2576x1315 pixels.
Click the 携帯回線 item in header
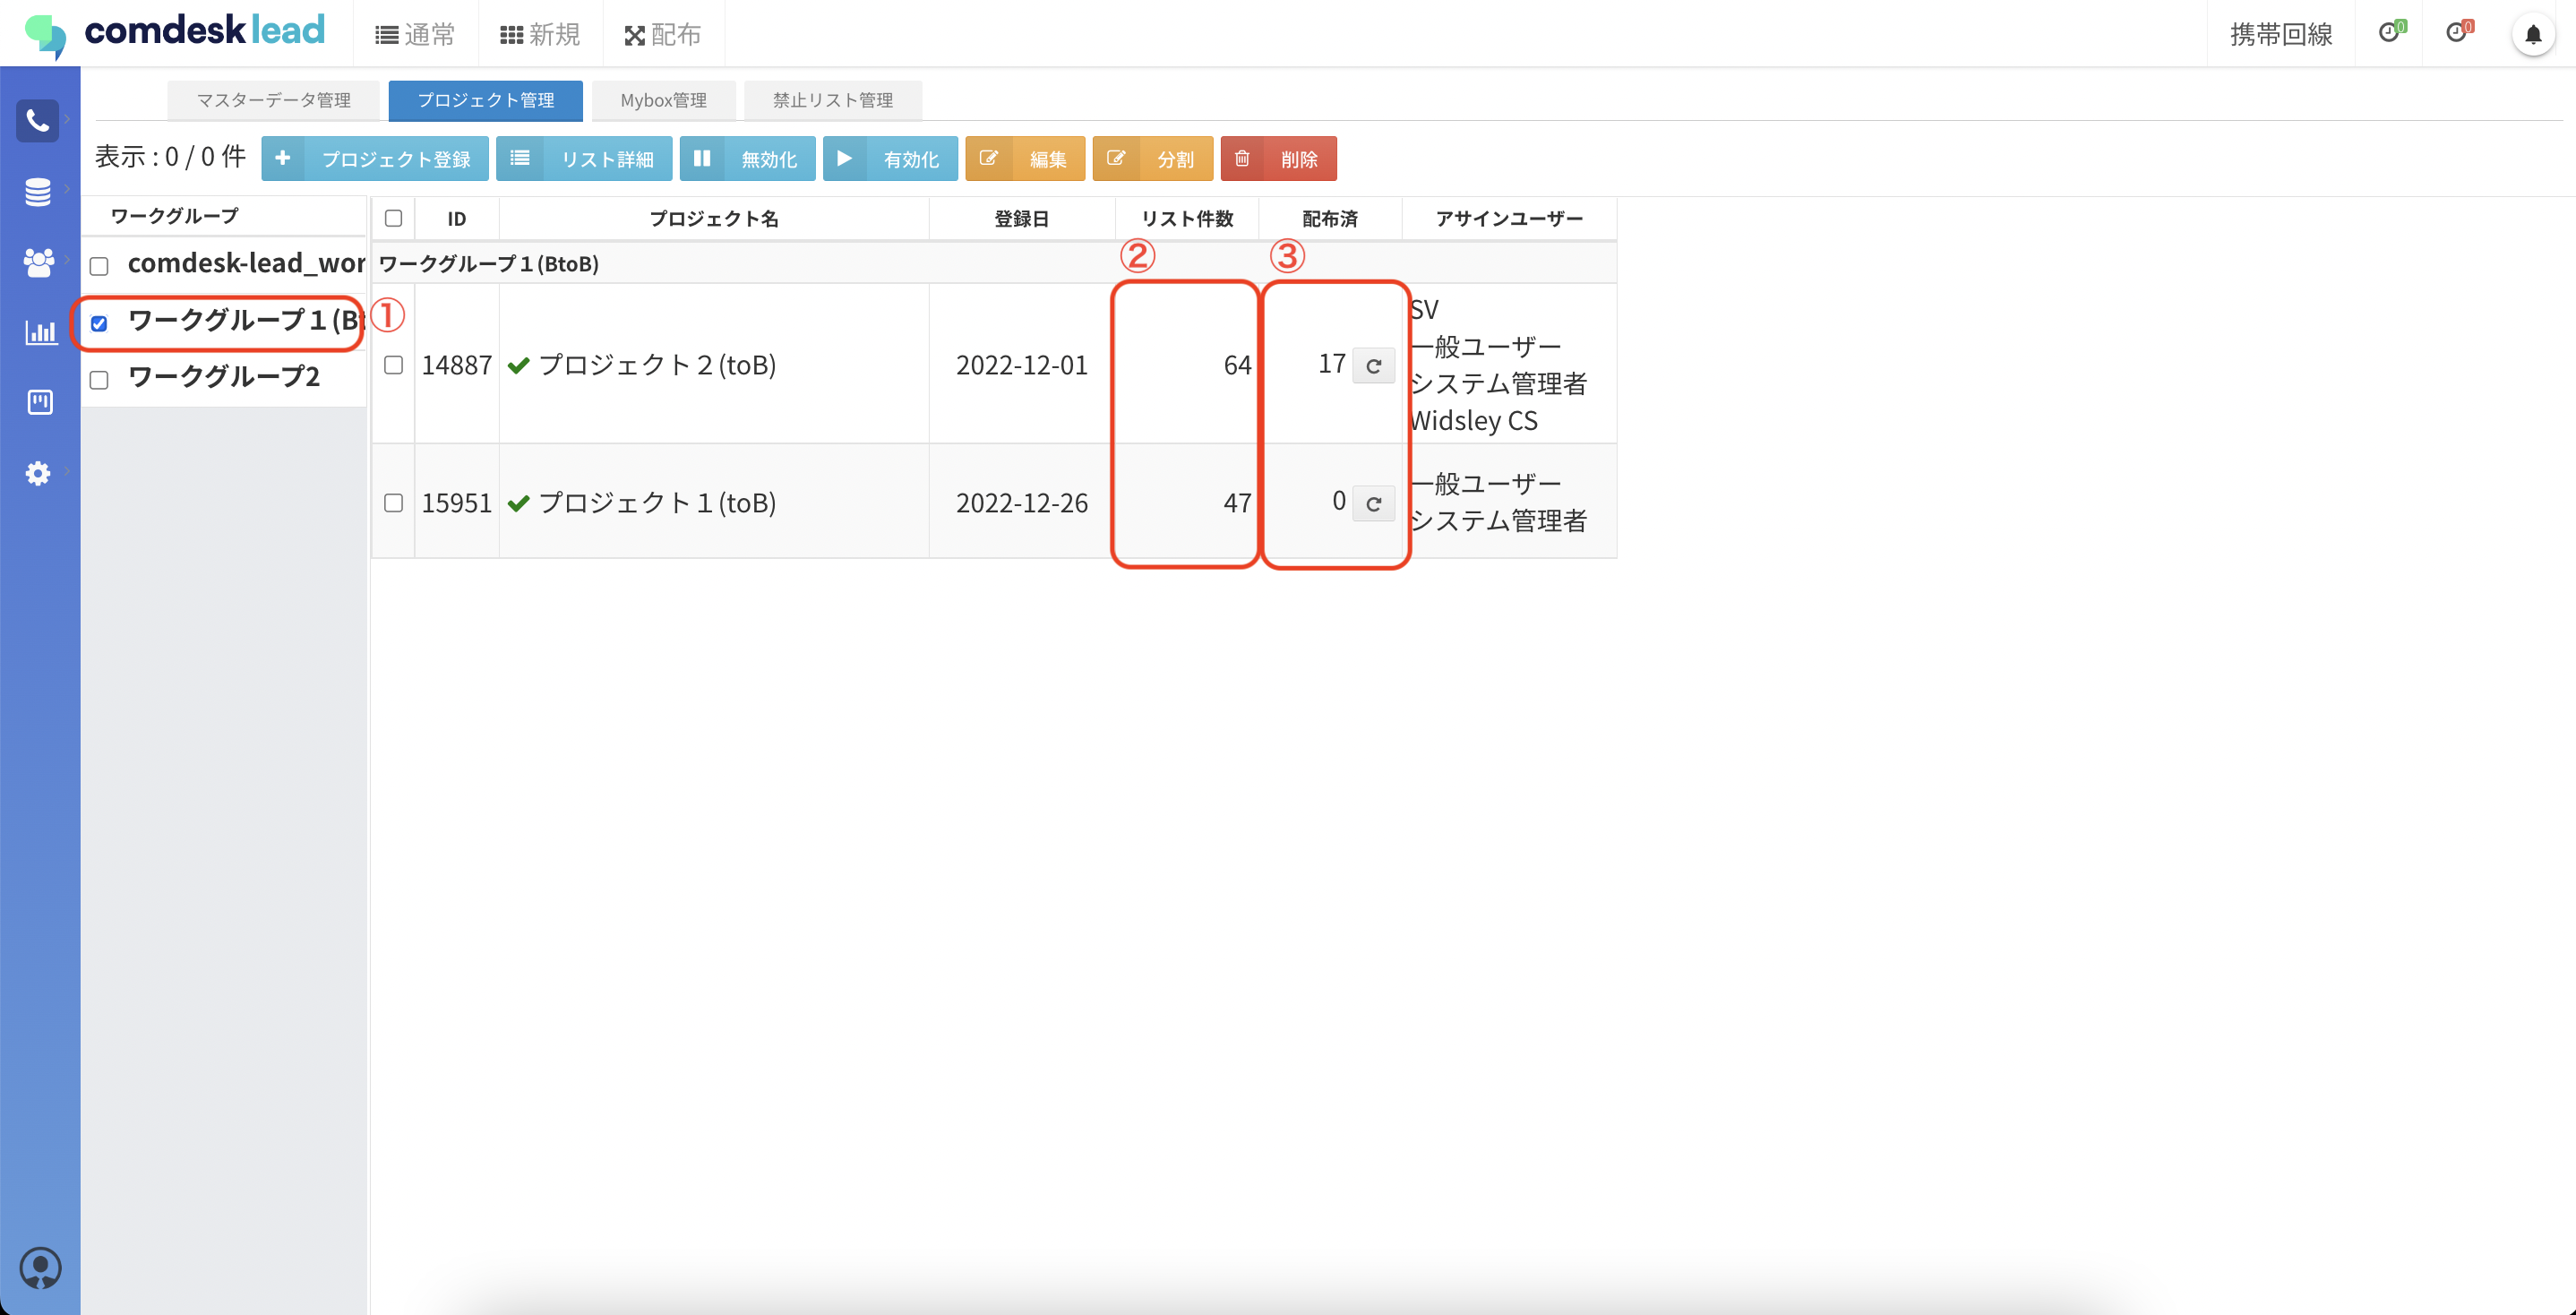coord(2280,35)
